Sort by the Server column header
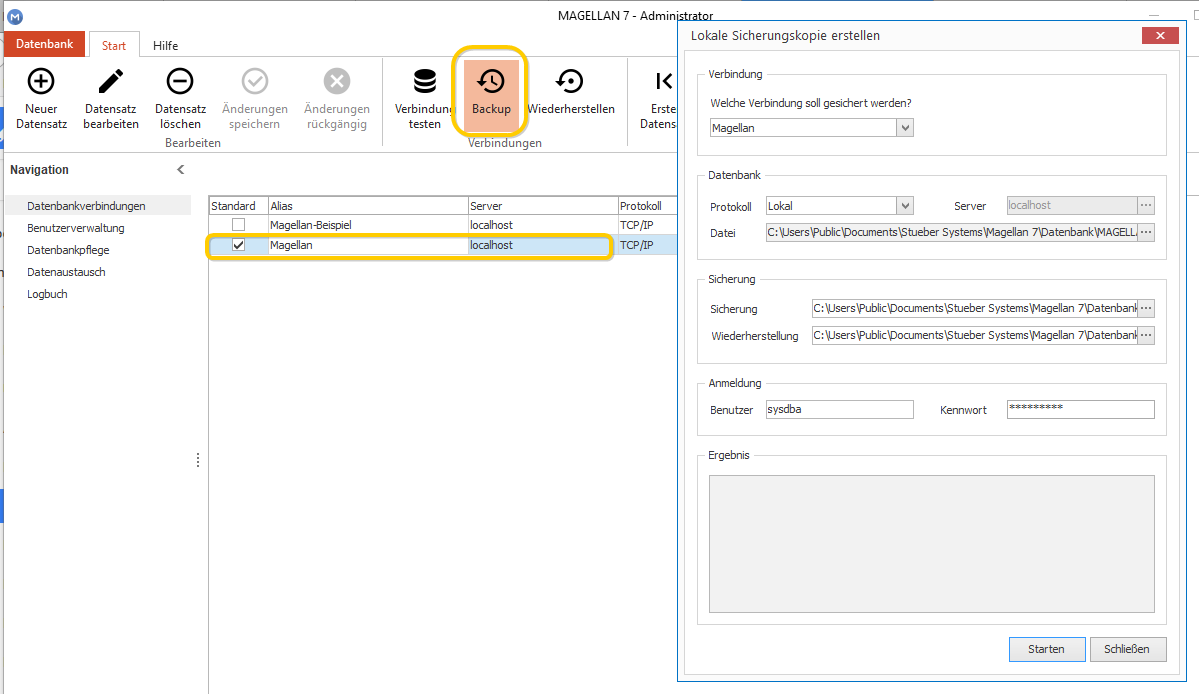The image size is (1199, 694). [x=543, y=206]
